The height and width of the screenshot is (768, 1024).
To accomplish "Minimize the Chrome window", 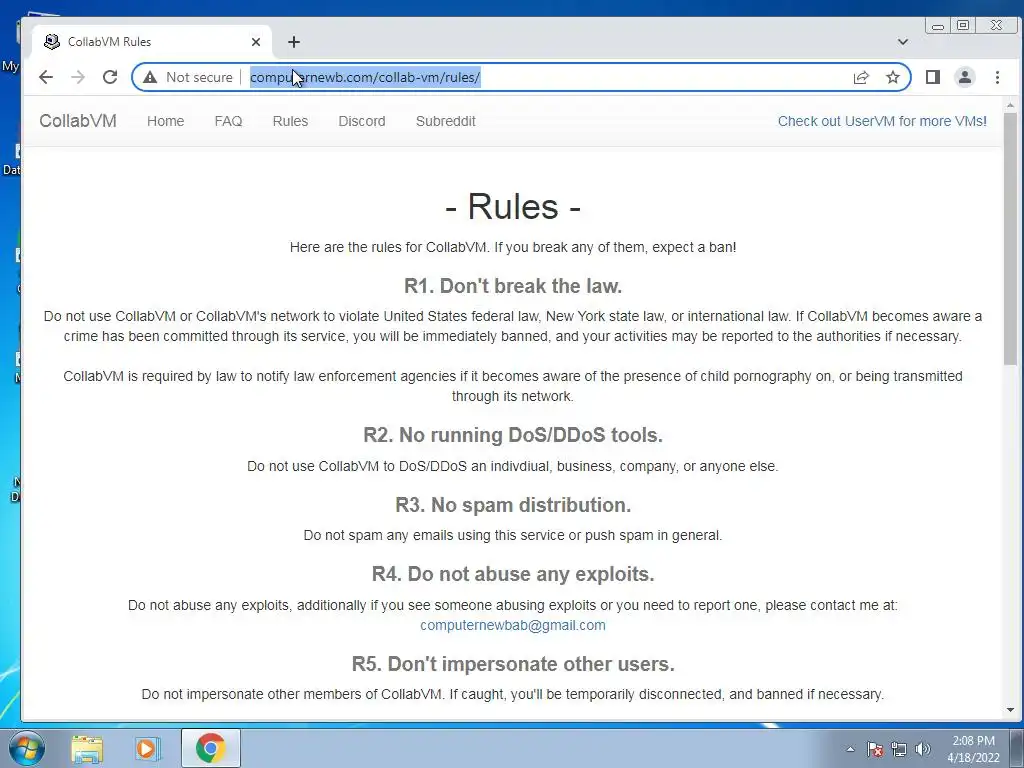I will 938,26.
